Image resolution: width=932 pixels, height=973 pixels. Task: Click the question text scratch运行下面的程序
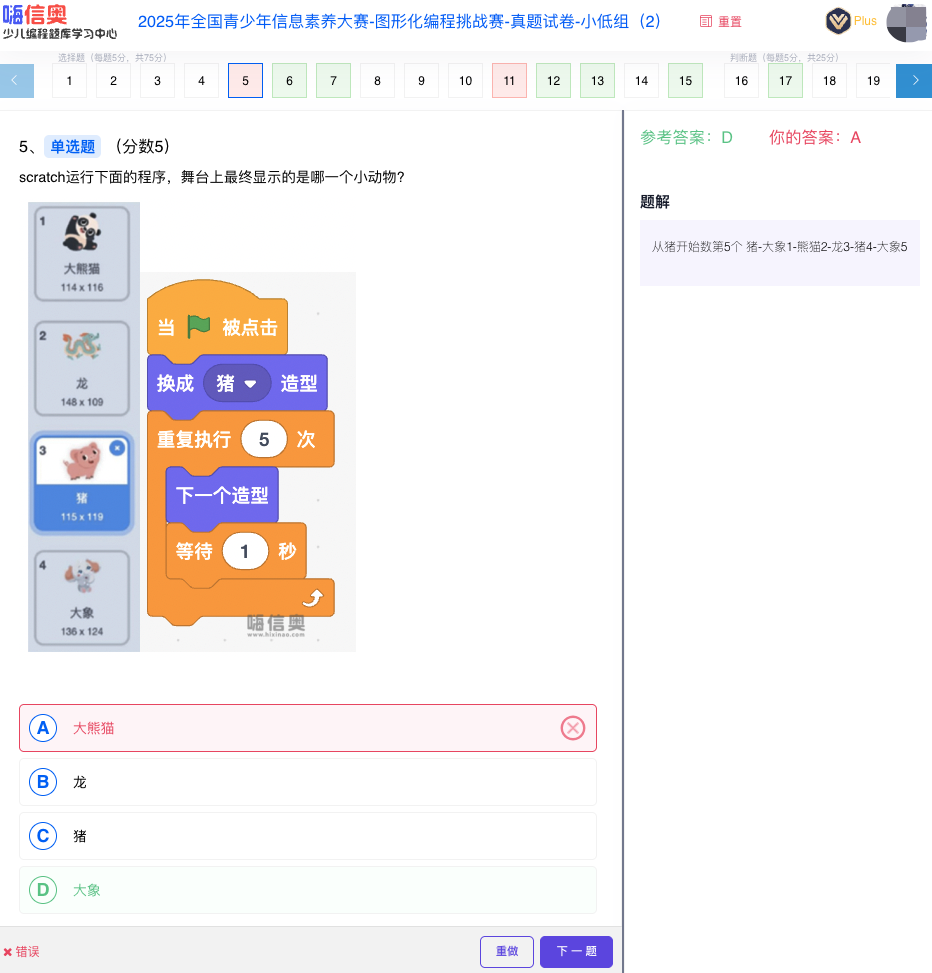pyautogui.click(x=212, y=177)
